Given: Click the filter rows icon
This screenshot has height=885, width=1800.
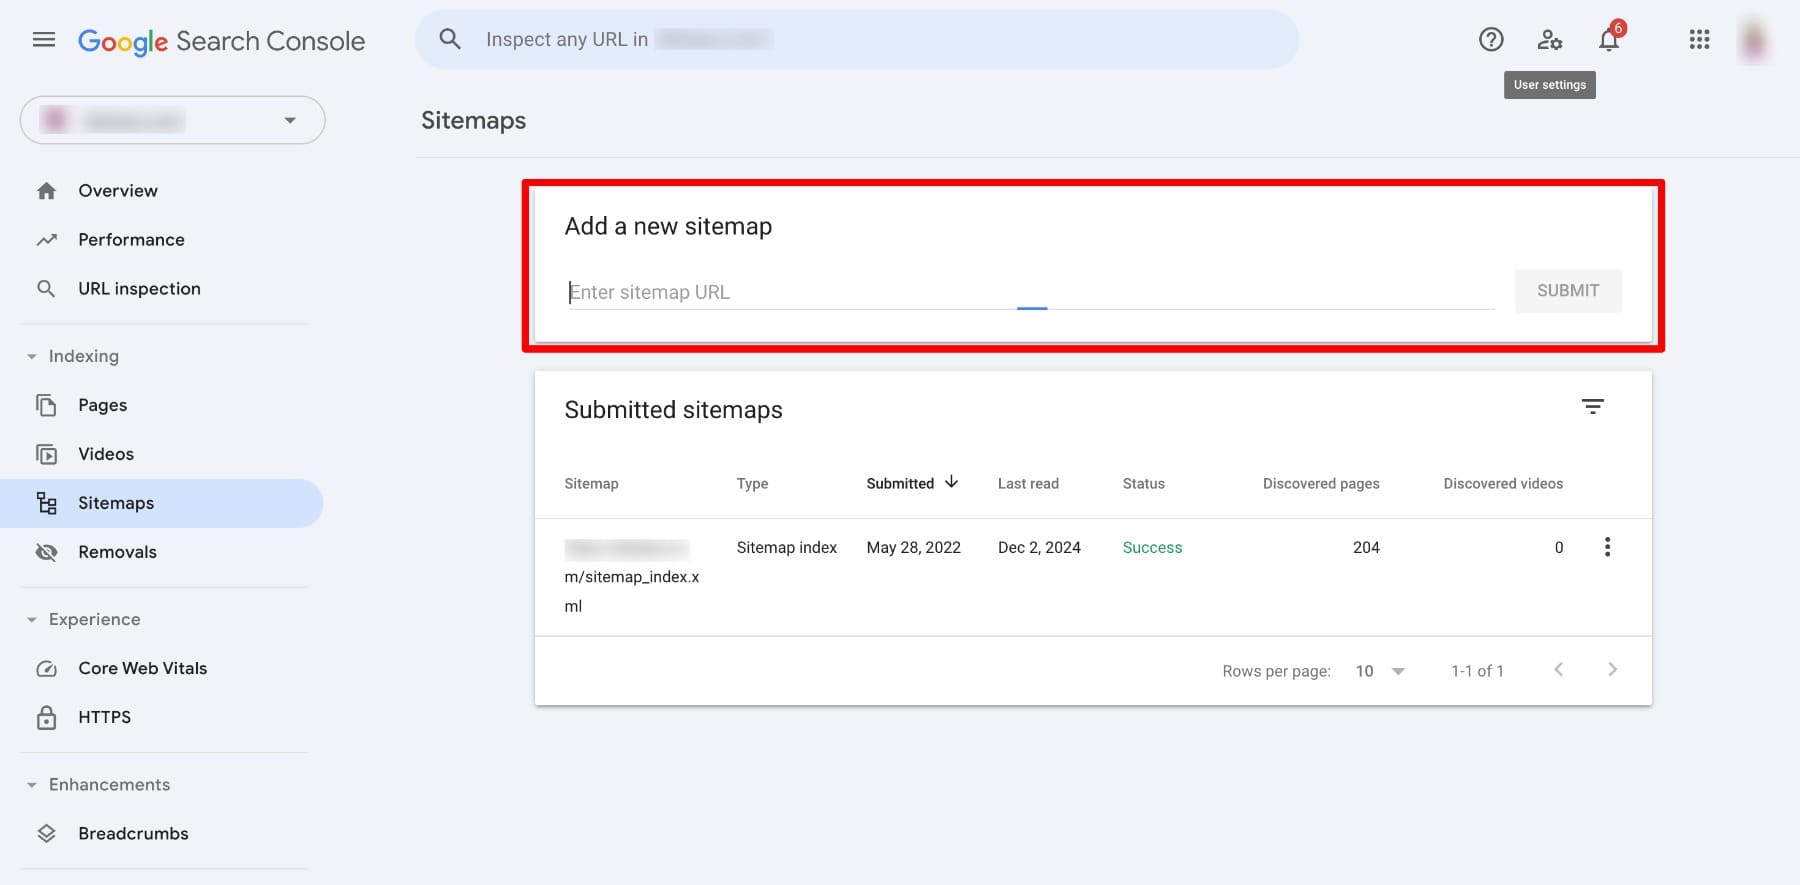Looking at the screenshot, I should point(1592,406).
